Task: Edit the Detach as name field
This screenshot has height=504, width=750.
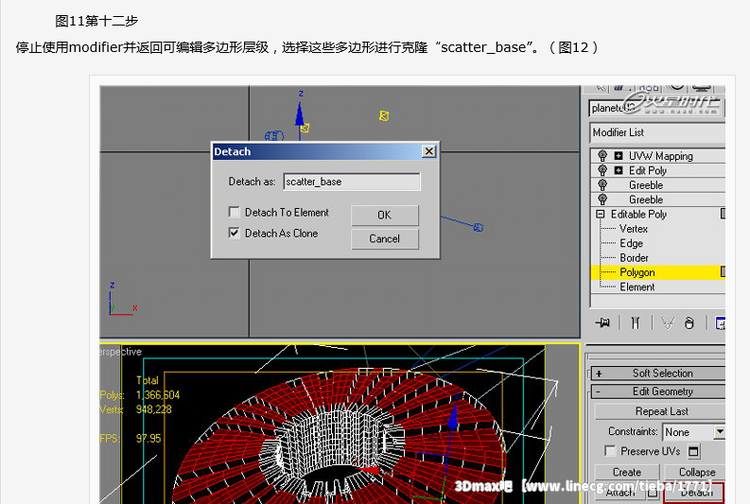Action: tap(352, 182)
